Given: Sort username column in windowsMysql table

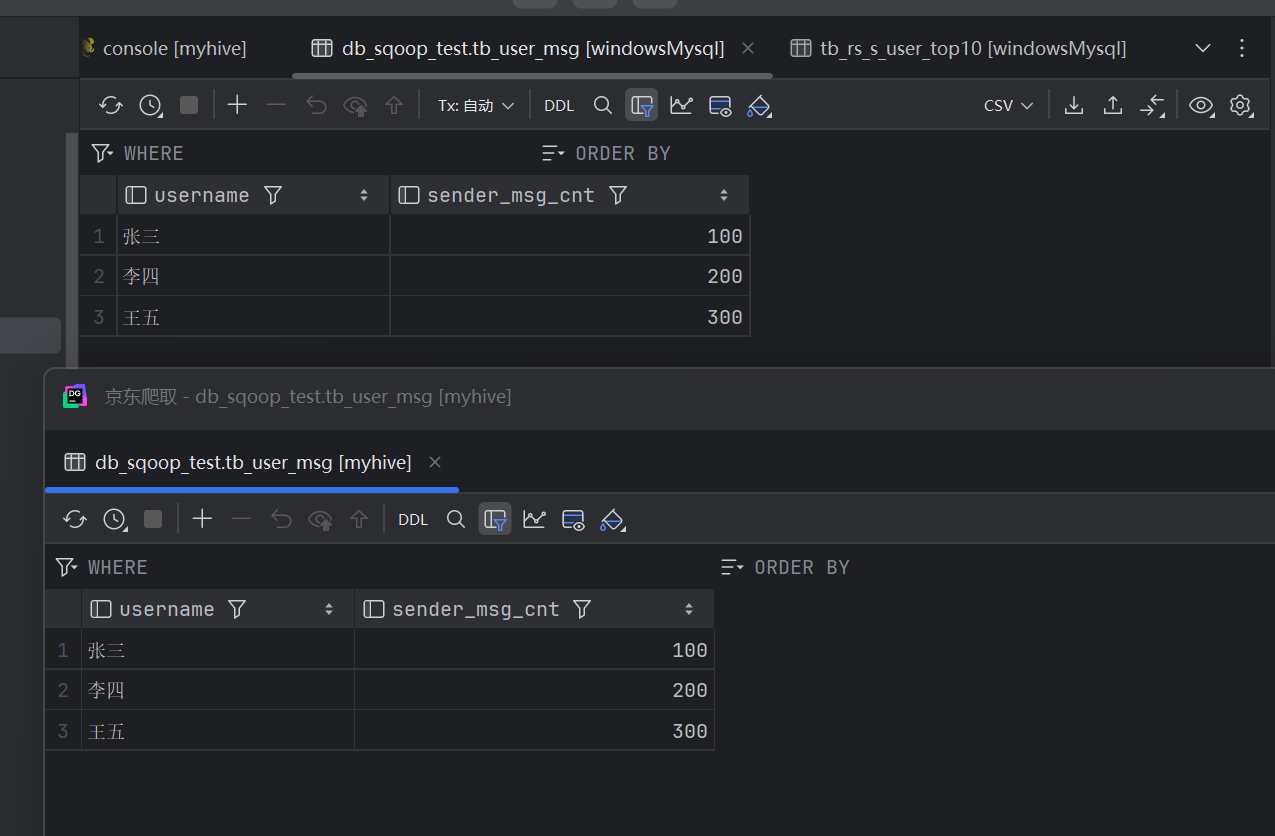Looking at the screenshot, I should point(364,195).
